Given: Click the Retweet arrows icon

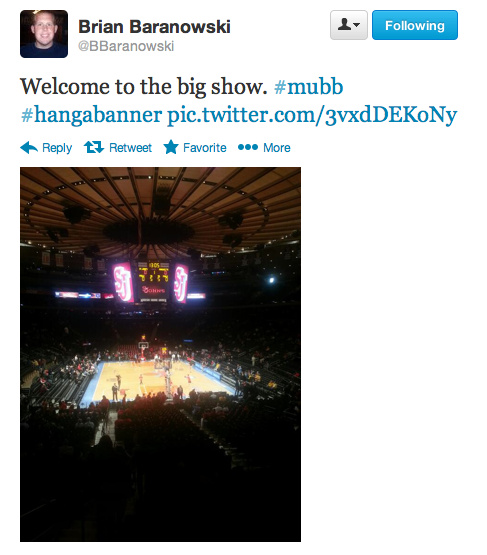Looking at the screenshot, I should pyautogui.click(x=94, y=147).
